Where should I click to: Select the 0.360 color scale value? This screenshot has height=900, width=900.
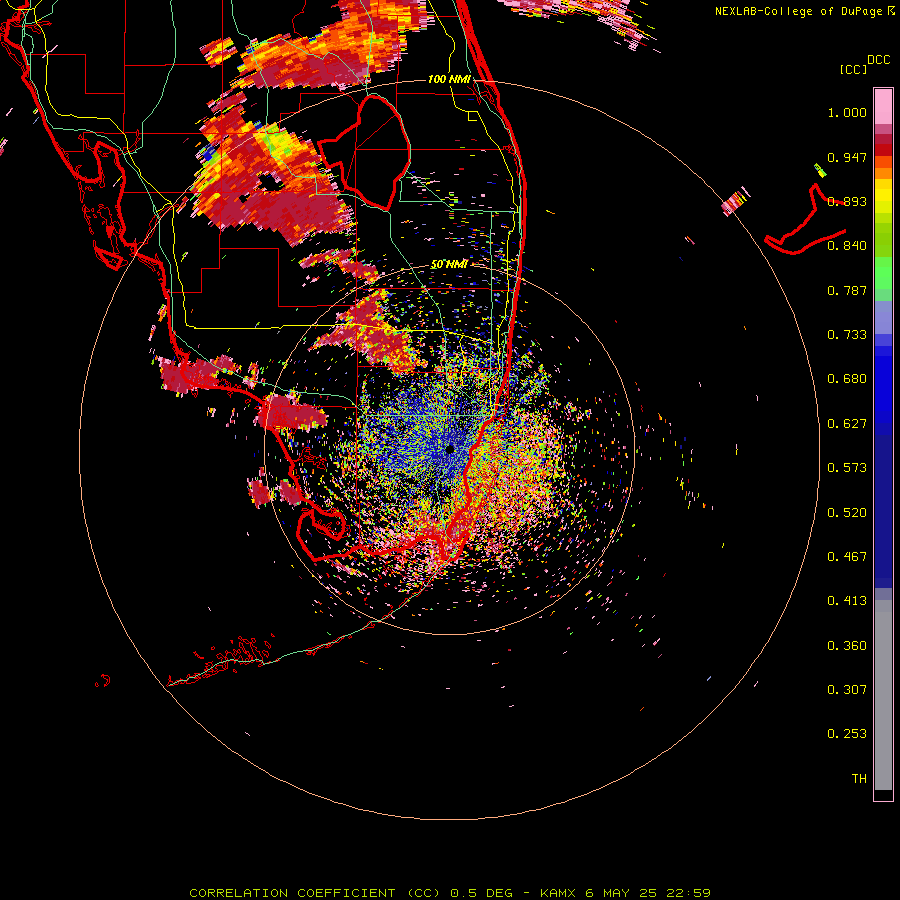(x=847, y=646)
